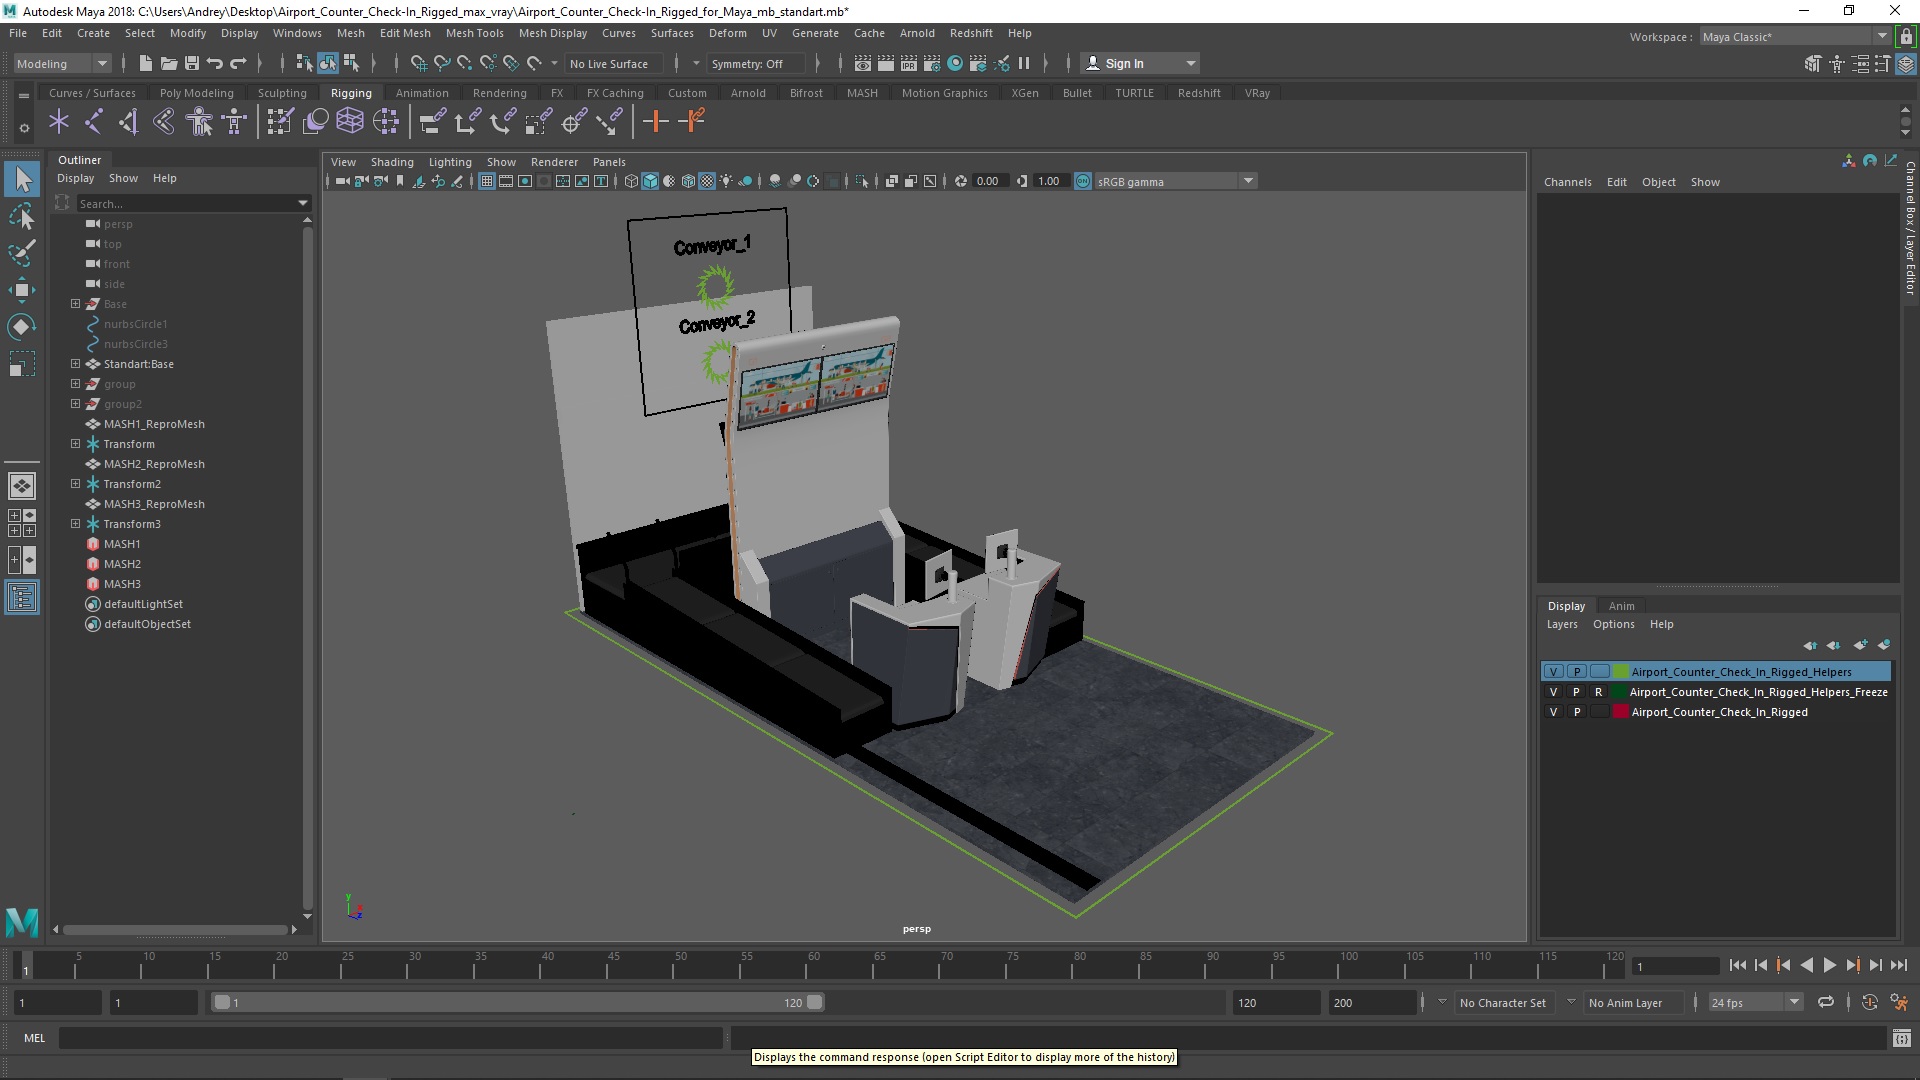Click the Pause Viewport 2 icon
This screenshot has width=1920, height=1080.
click(1024, 63)
